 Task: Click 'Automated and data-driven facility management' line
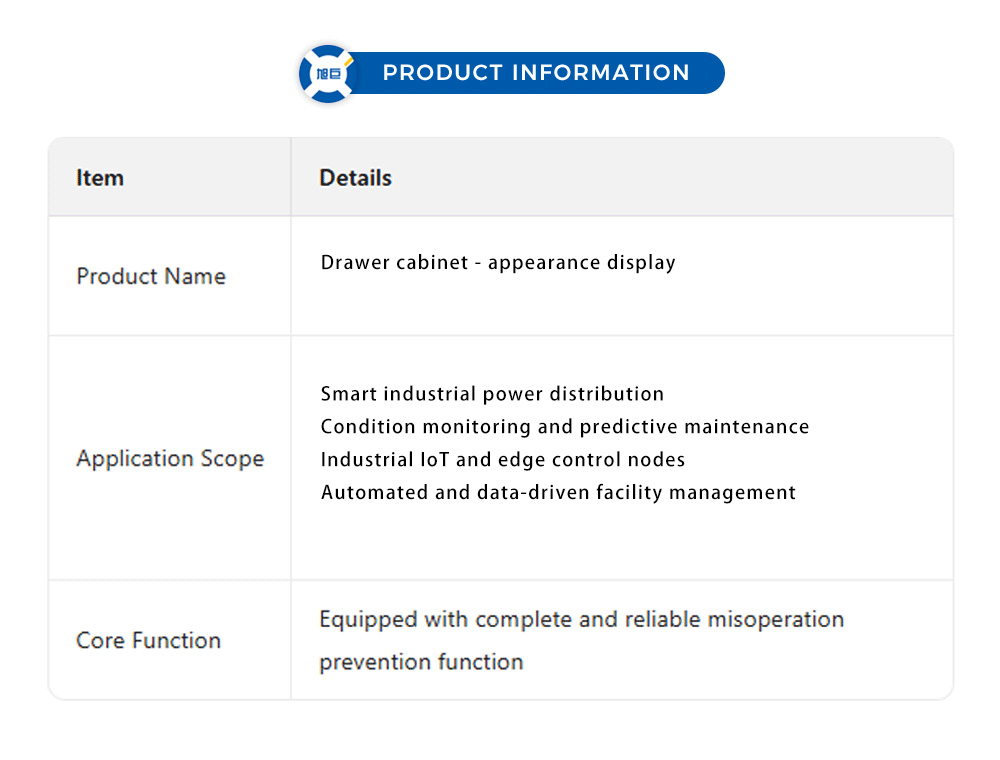point(558,492)
